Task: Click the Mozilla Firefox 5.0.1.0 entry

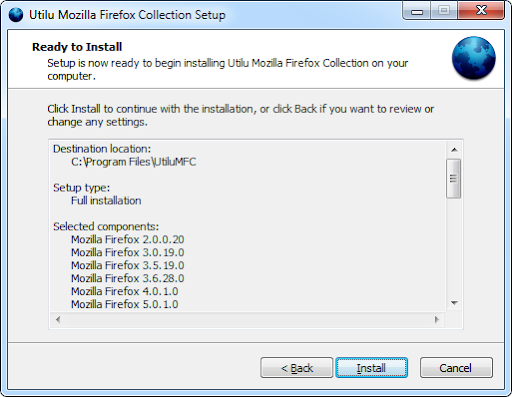Action: click(124, 304)
